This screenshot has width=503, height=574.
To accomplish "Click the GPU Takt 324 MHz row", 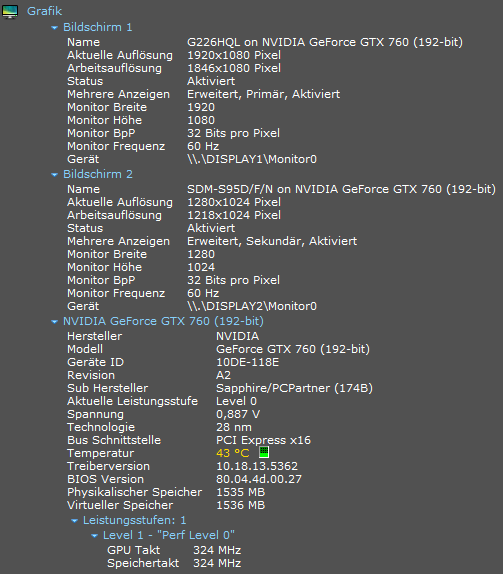I will click(x=174, y=550).
